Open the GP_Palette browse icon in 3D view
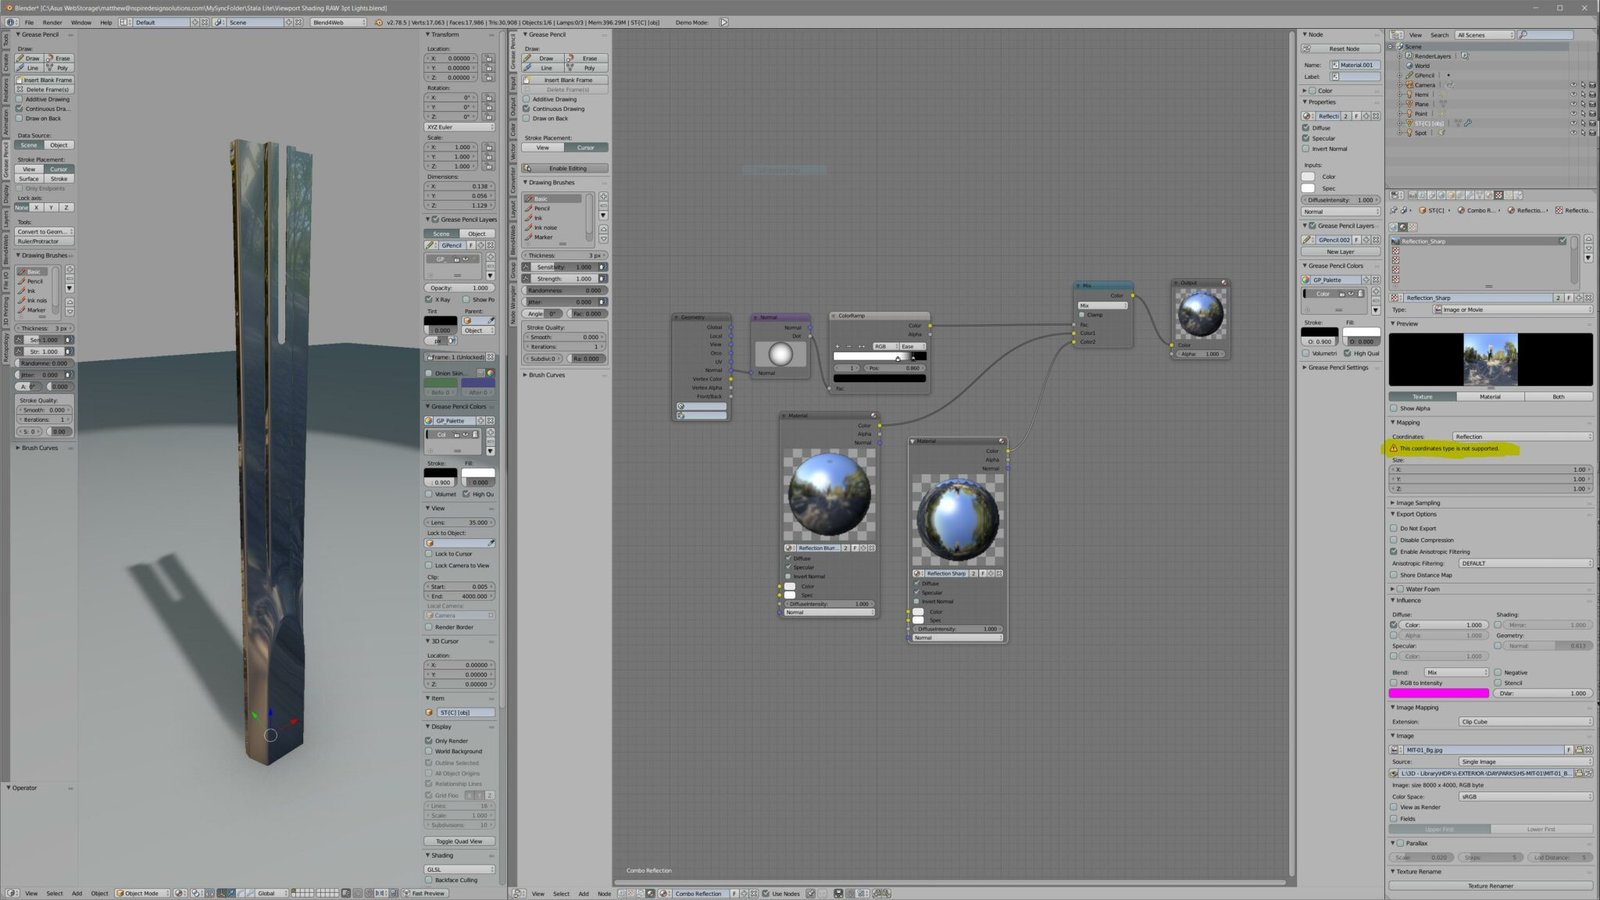 430,421
